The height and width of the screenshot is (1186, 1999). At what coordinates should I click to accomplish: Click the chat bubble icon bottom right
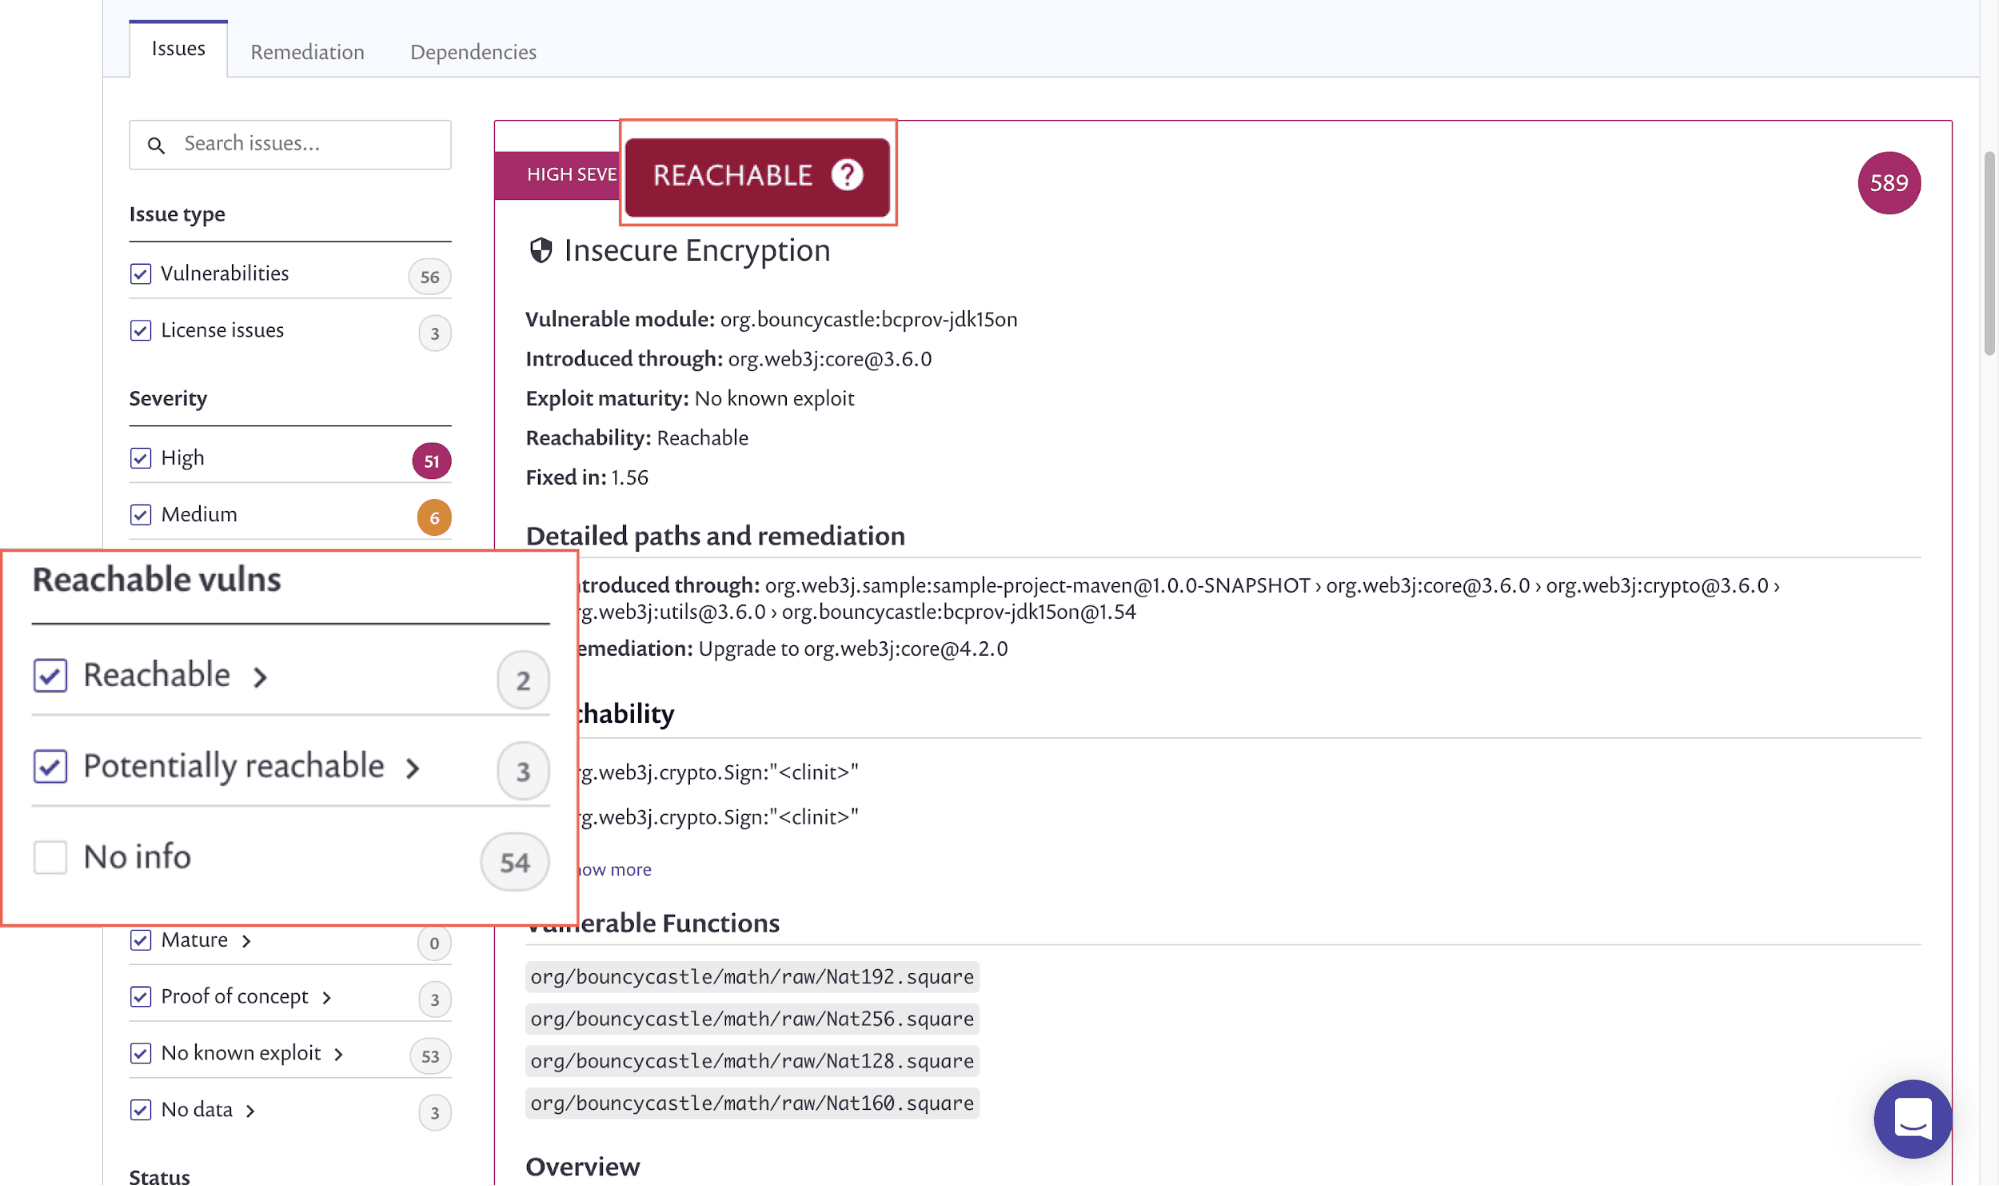click(1914, 1118)
